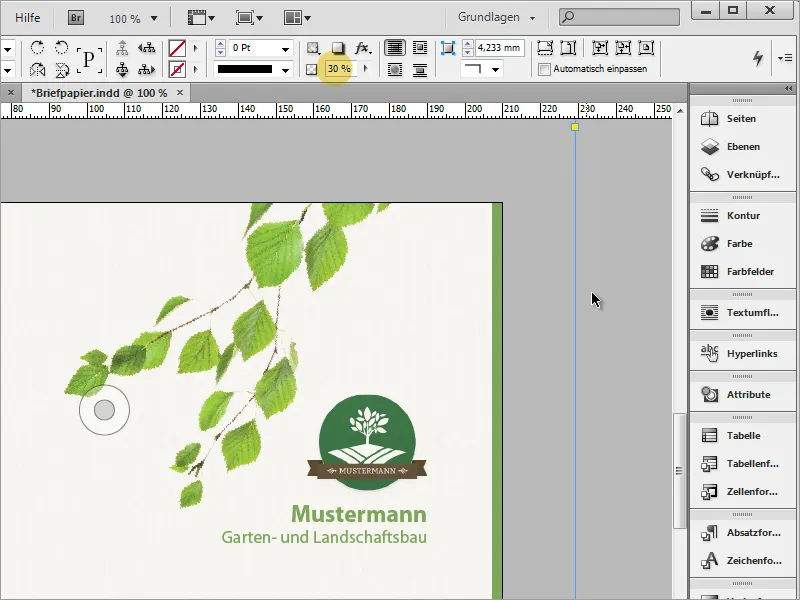Click the fill color swatch (none)
The image size is (800, 600).
click(x=177, y=48)
